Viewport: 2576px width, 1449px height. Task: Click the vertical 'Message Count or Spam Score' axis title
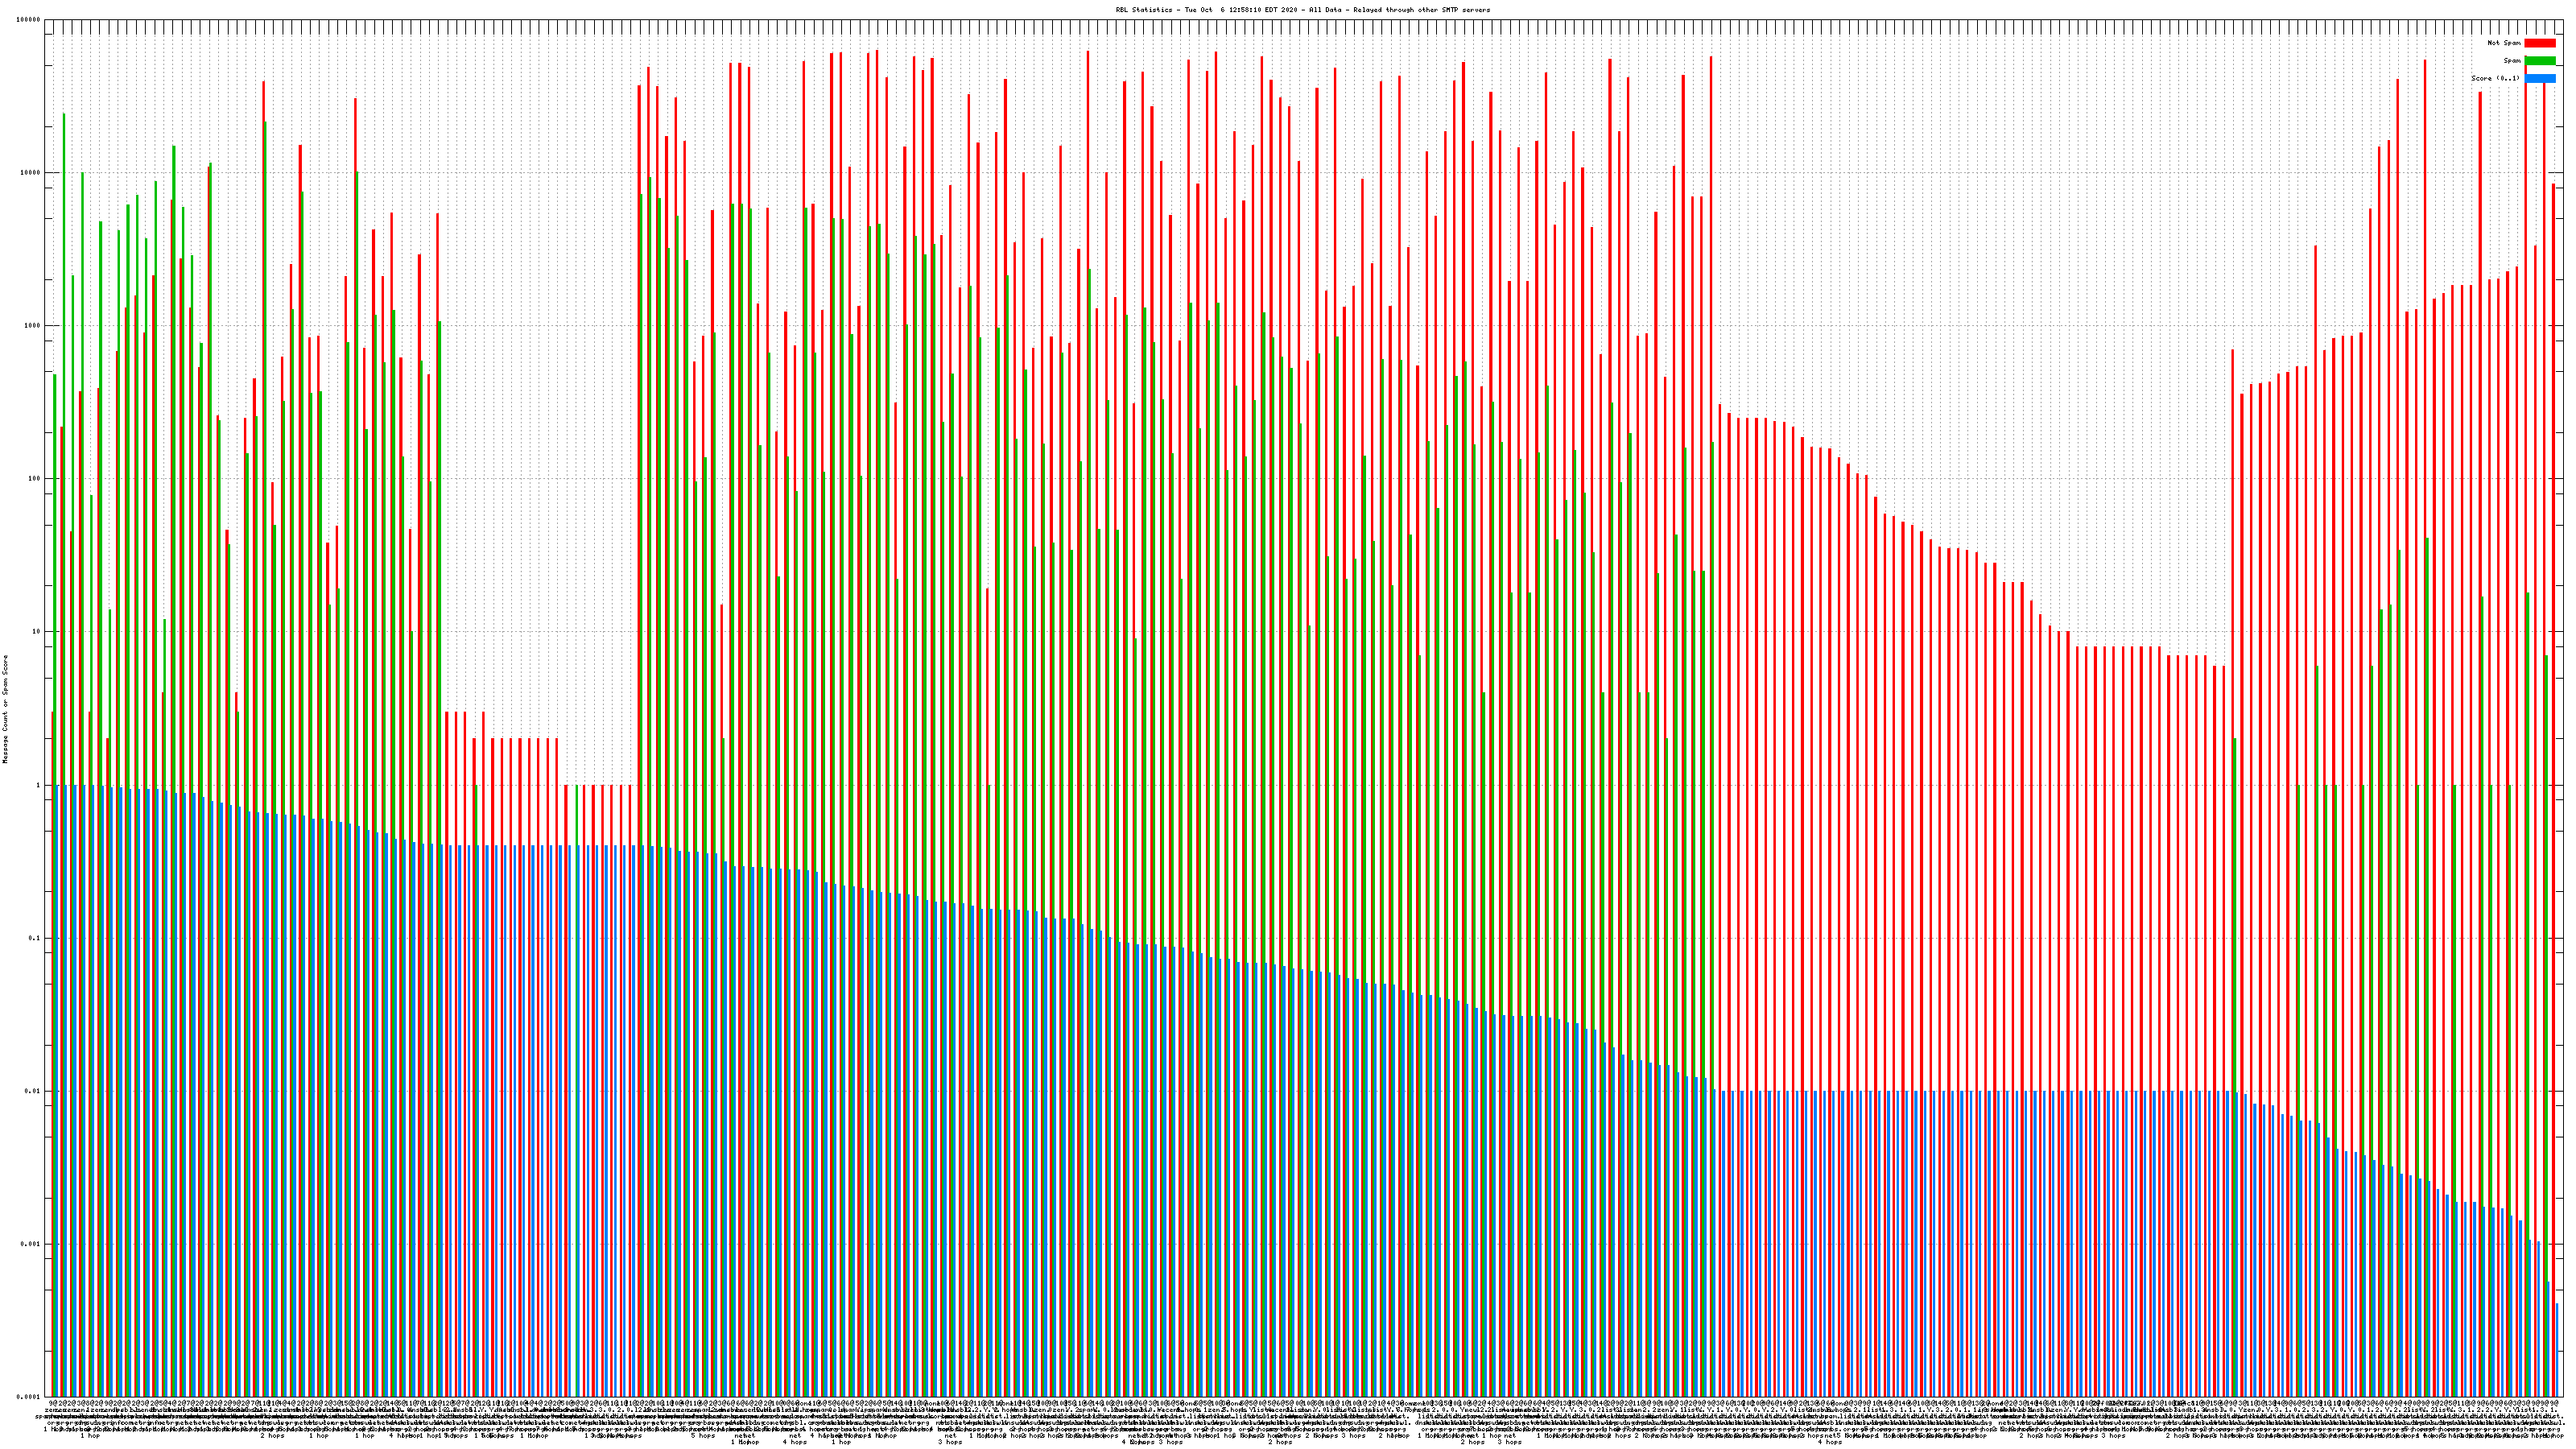(x=5, y=709)
